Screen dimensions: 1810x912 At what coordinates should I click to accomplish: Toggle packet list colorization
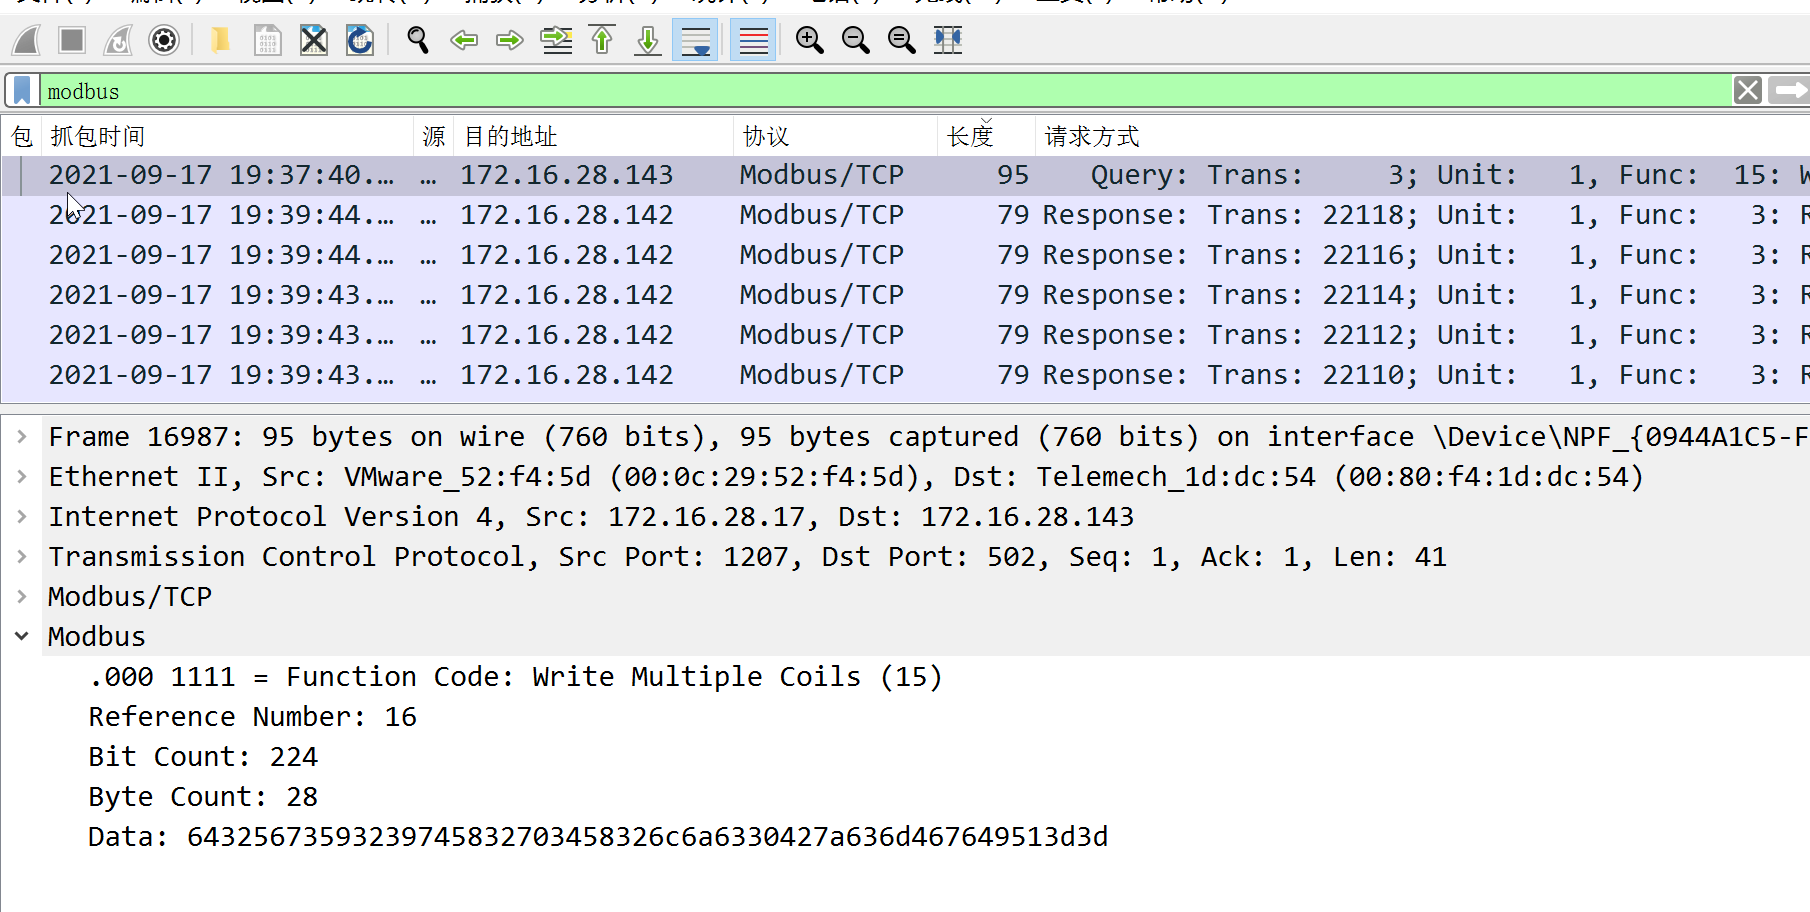pos(753,40)
